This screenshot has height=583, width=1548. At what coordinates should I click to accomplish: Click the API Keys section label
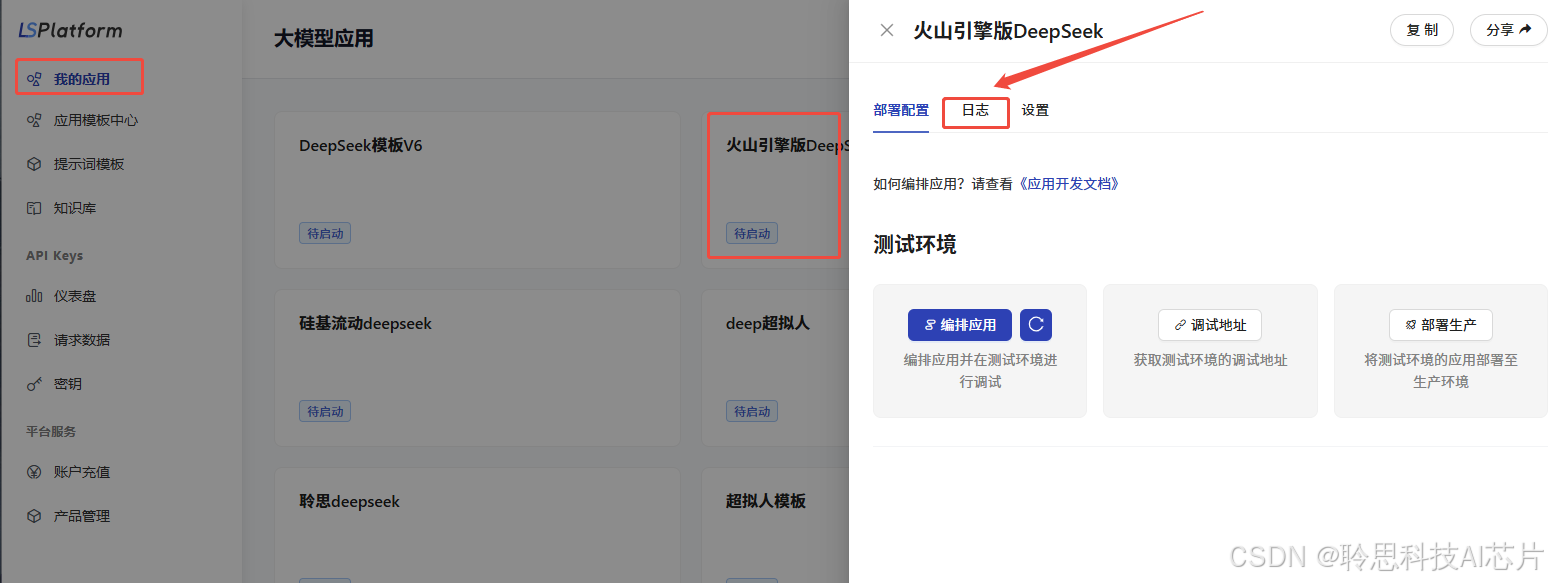[x=54, y=256]
